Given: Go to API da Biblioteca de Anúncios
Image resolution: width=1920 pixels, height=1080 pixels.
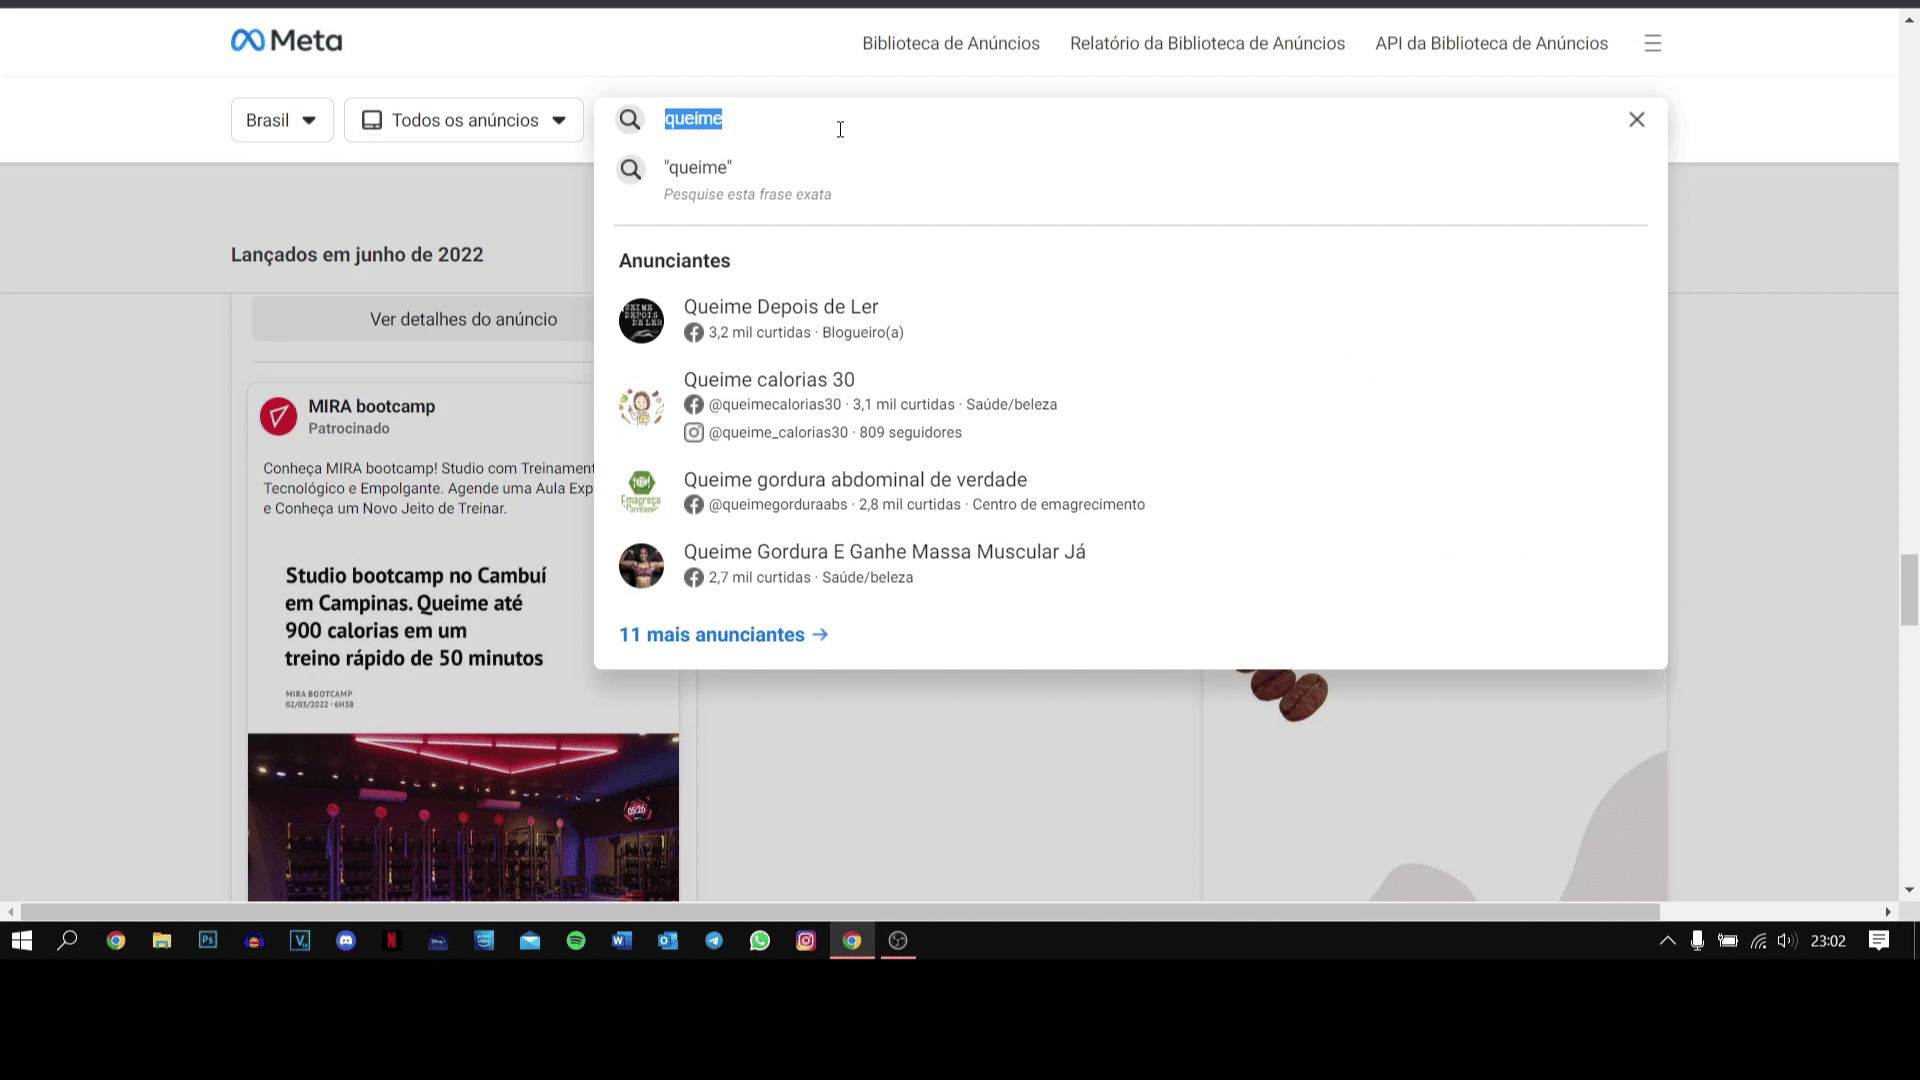Looking at the screenshot, I should 1491,43.
